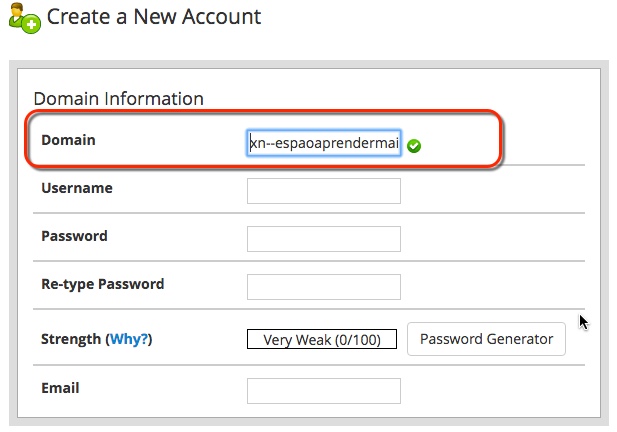The width and height of the screenshot is (617, 432).
Task: Click the Domain Information section title
Action: (118, 99)
